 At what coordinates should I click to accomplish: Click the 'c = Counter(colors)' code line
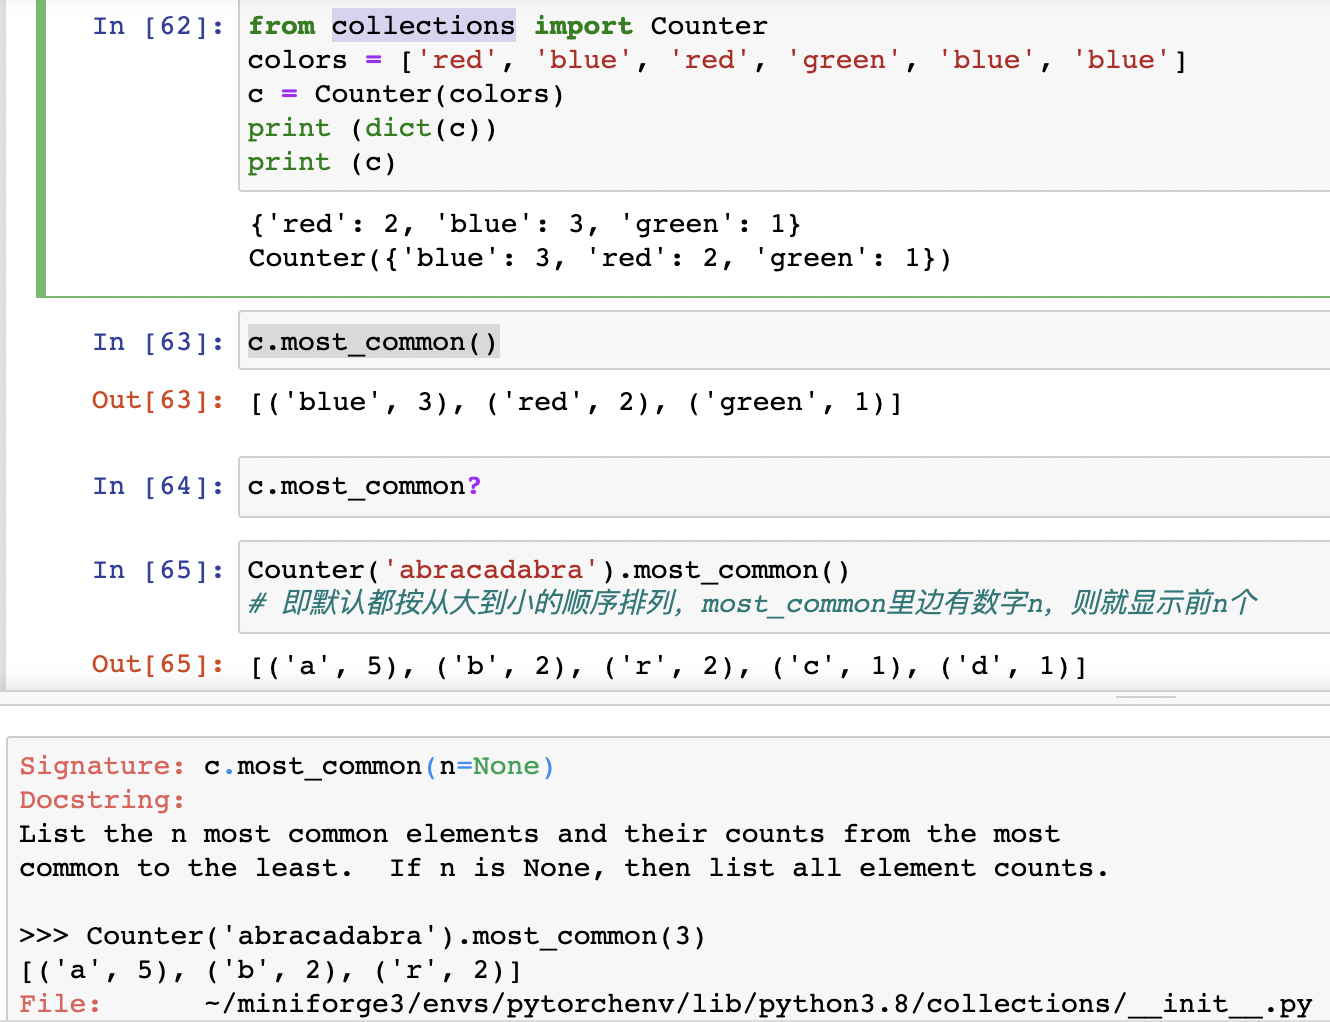[x=406, y=94]
